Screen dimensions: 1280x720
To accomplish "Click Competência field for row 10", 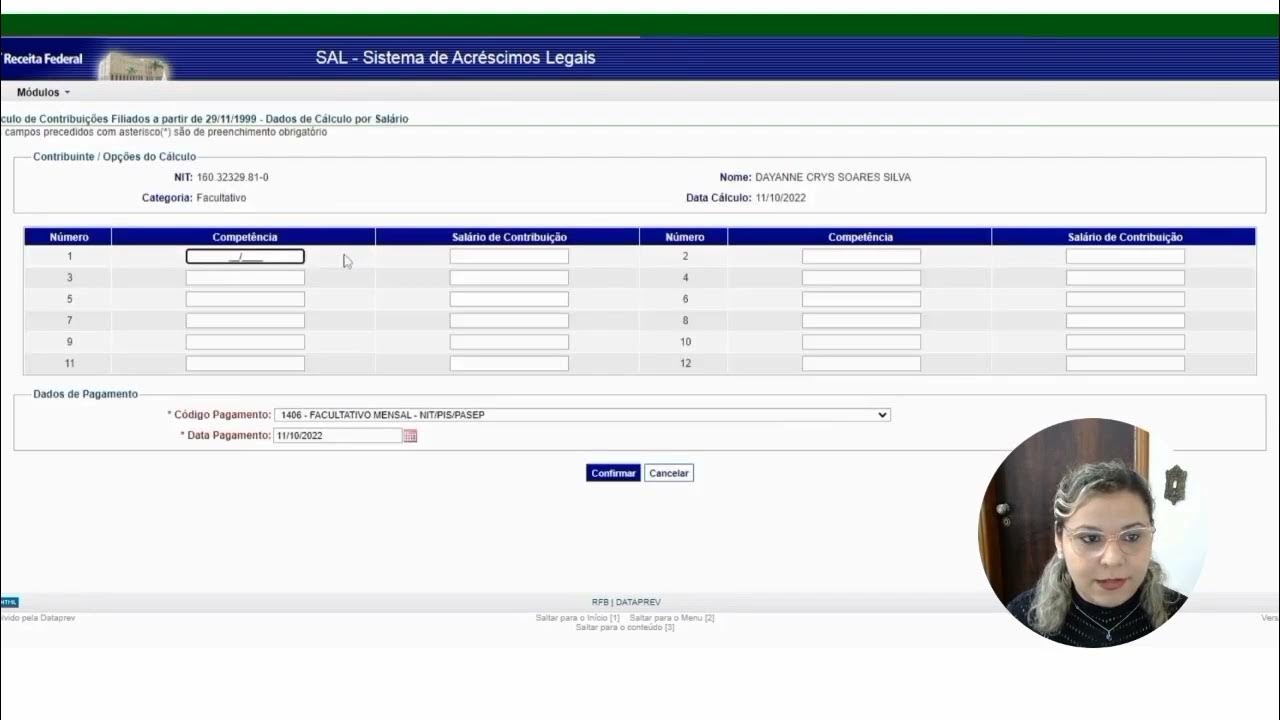I will point(861,342).
